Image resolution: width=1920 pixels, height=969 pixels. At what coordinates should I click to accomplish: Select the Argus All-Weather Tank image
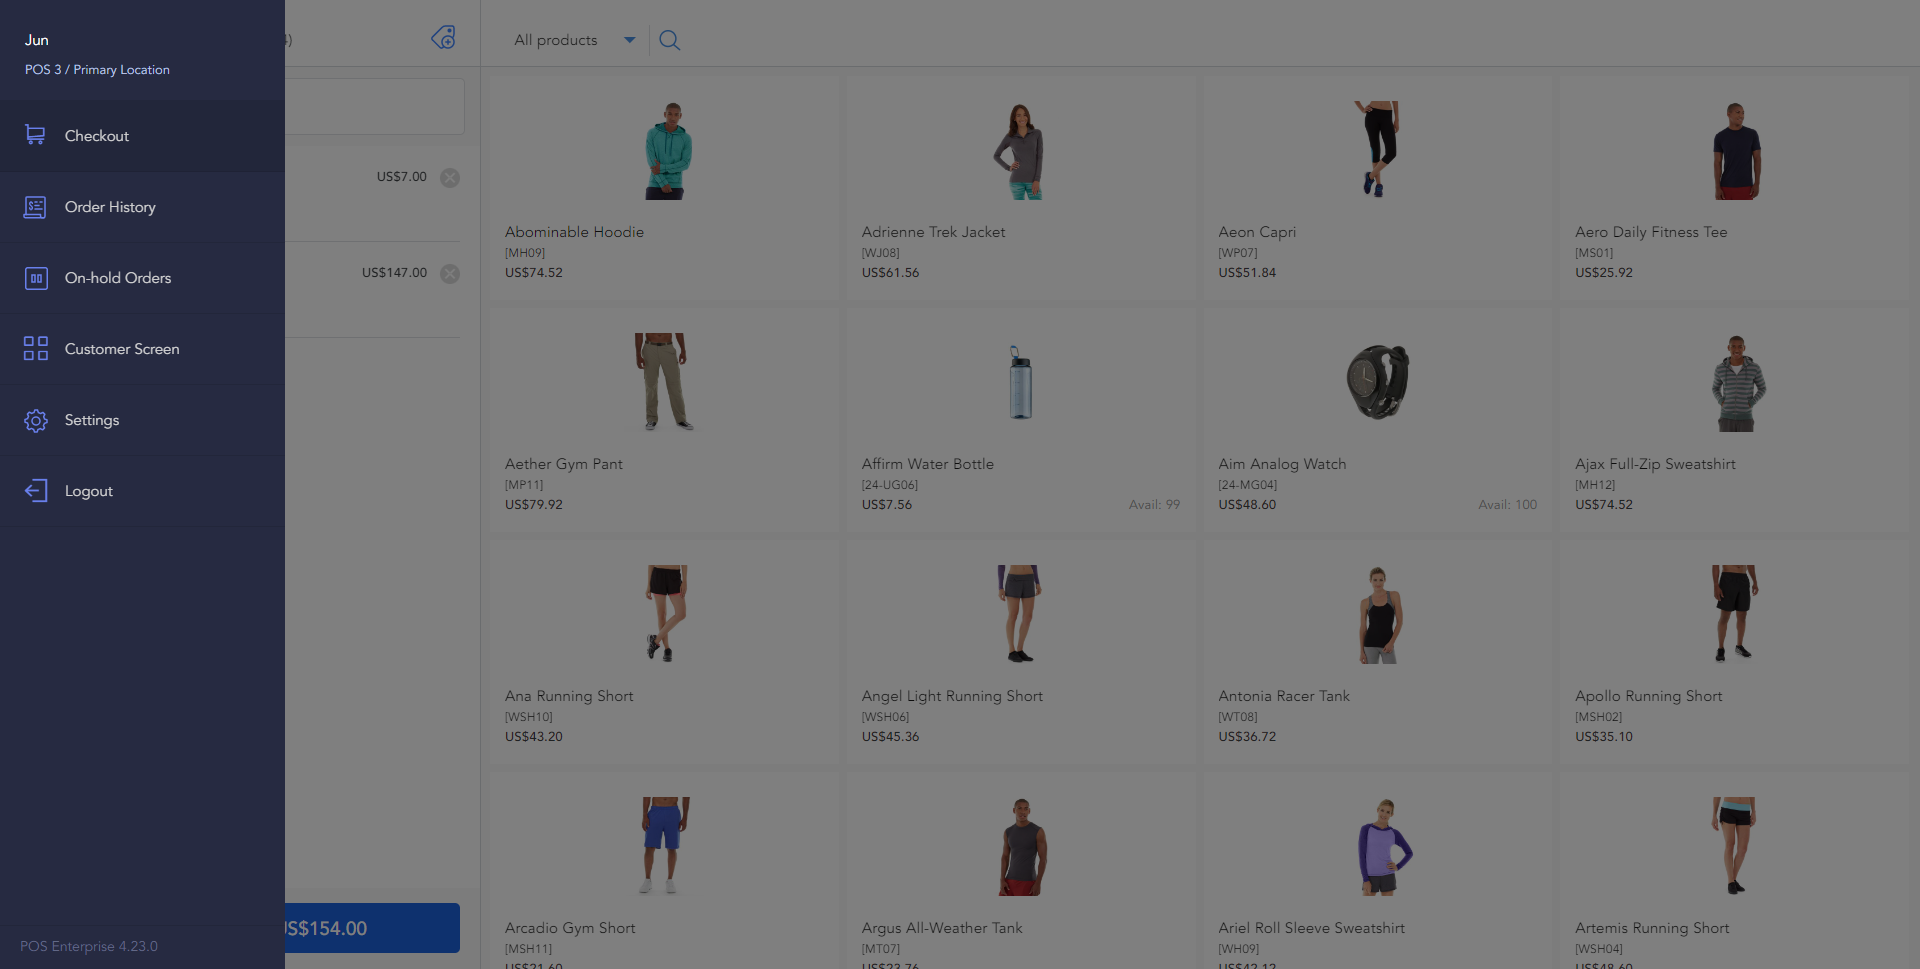point(1021,846)
